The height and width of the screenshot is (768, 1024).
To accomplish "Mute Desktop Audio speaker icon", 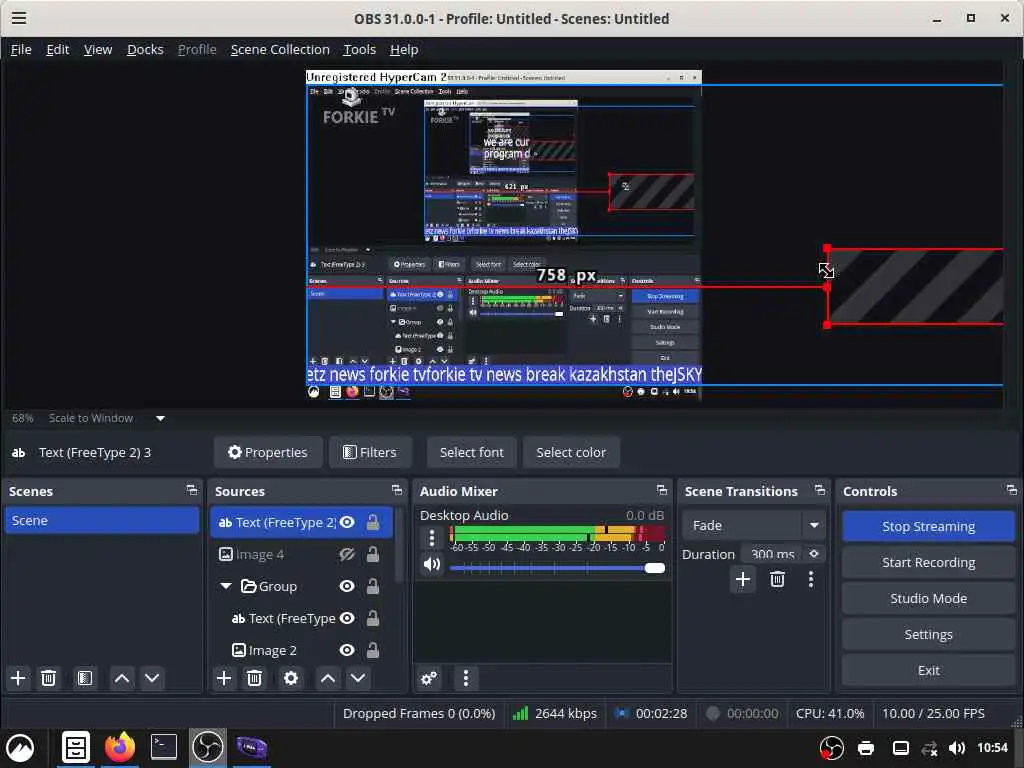I will pyautogui.click(x=432, y=564).
